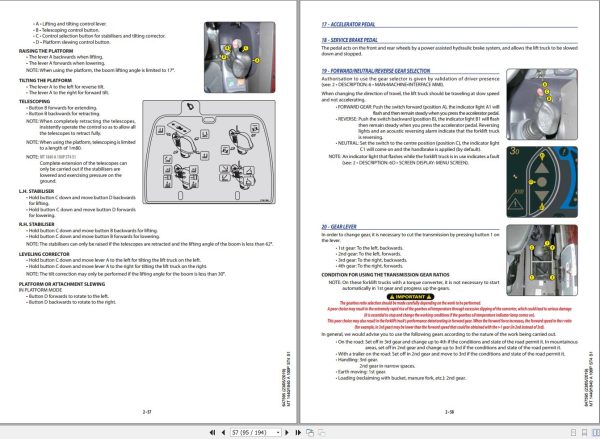The height and width of the screenshot is (439, 600).
Task: Click 'PLATFORM OR ATTACHMENT SLEWING' heading
Action: [62, 284]
